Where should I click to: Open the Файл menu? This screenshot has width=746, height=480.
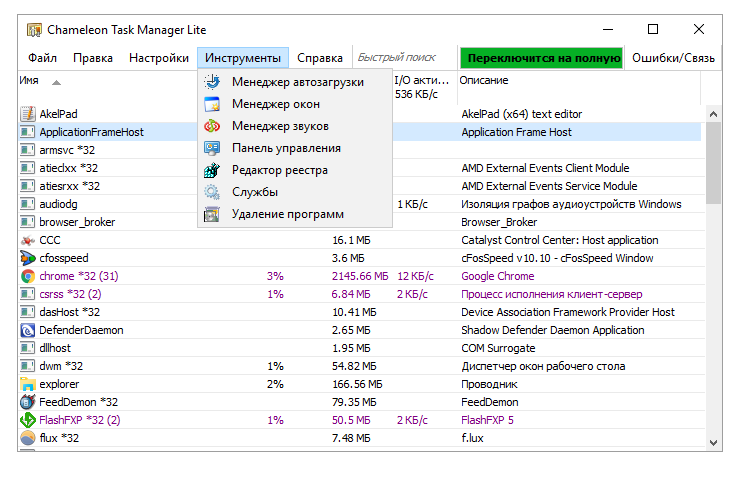[x=42, y=58]
